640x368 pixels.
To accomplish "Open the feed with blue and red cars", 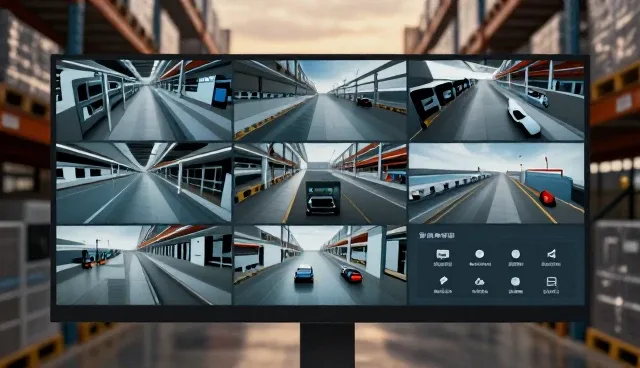I will (320, 265).
